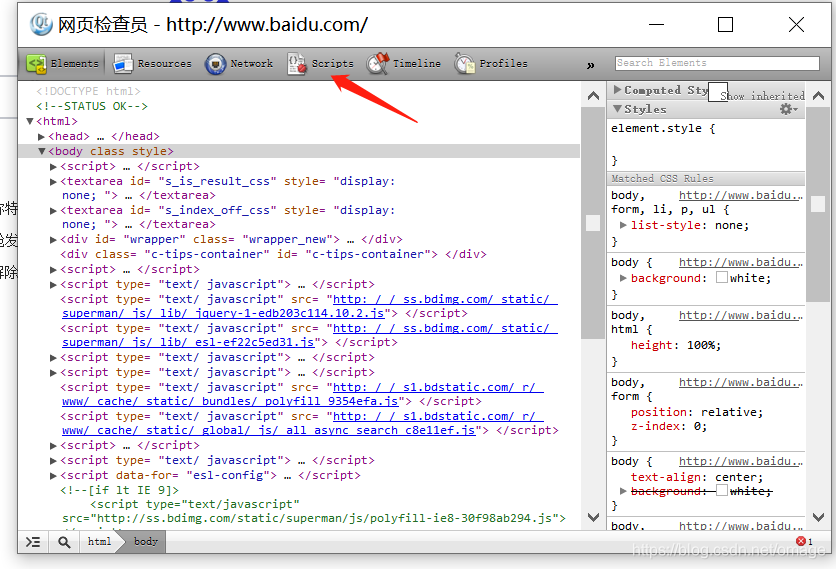Image resolution: width=836 pixels, height=569 pixels.
Task: Open the Network panel icon
Action: tap(215, 64)
